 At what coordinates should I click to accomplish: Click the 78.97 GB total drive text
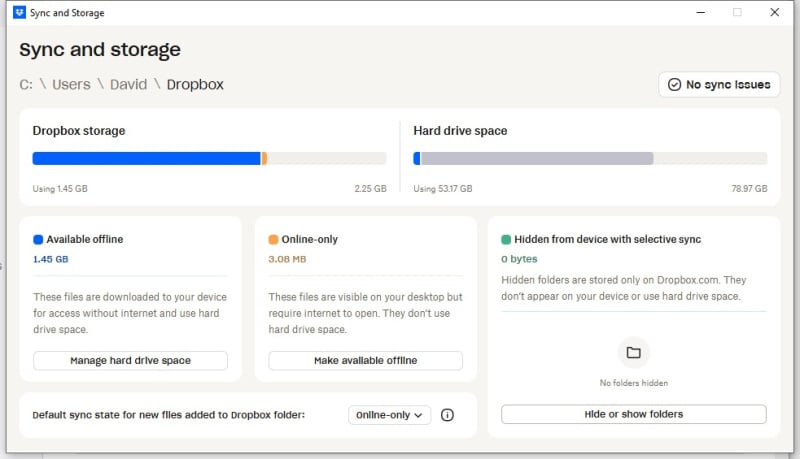pos(749,189)
